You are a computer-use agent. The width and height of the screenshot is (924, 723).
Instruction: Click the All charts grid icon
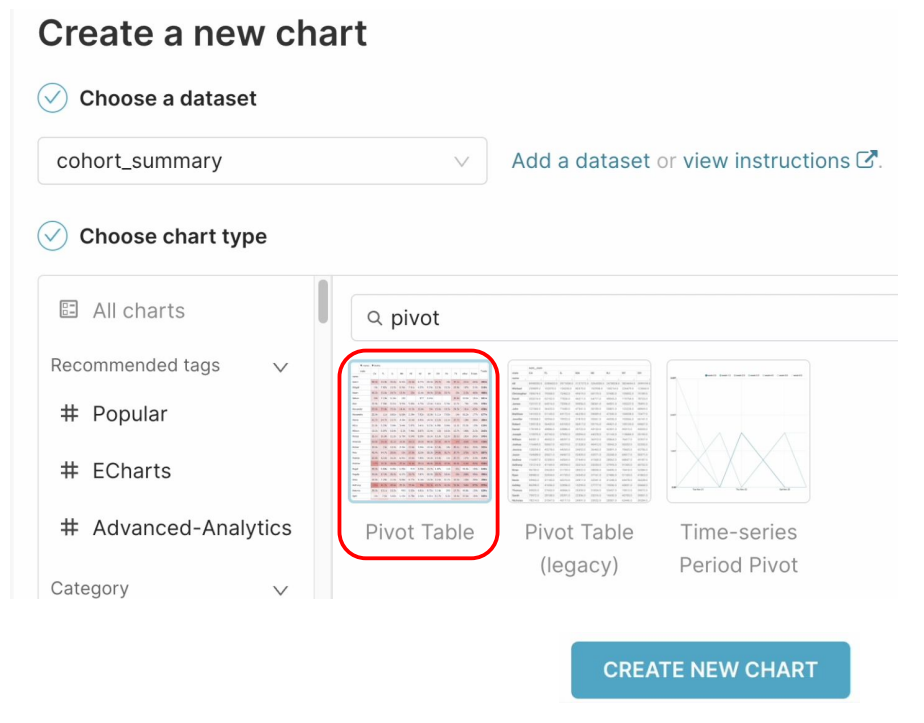click(69, 310)
